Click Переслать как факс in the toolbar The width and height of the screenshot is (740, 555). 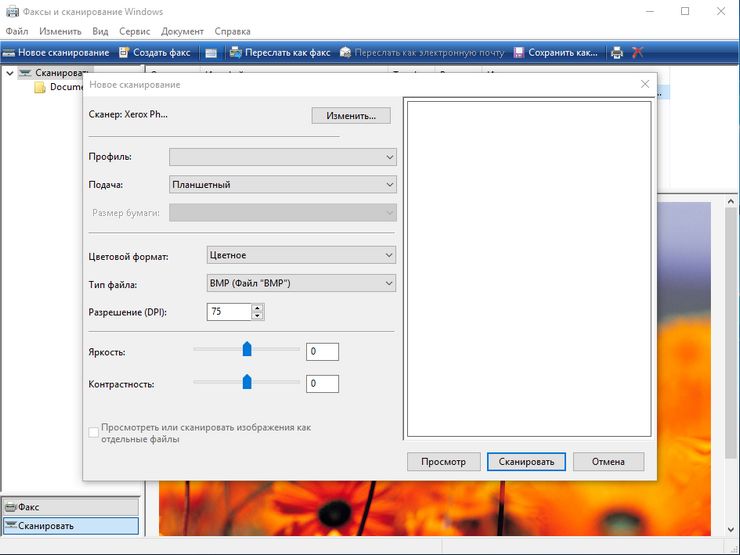pyautogui.click(x=280, y=52)
